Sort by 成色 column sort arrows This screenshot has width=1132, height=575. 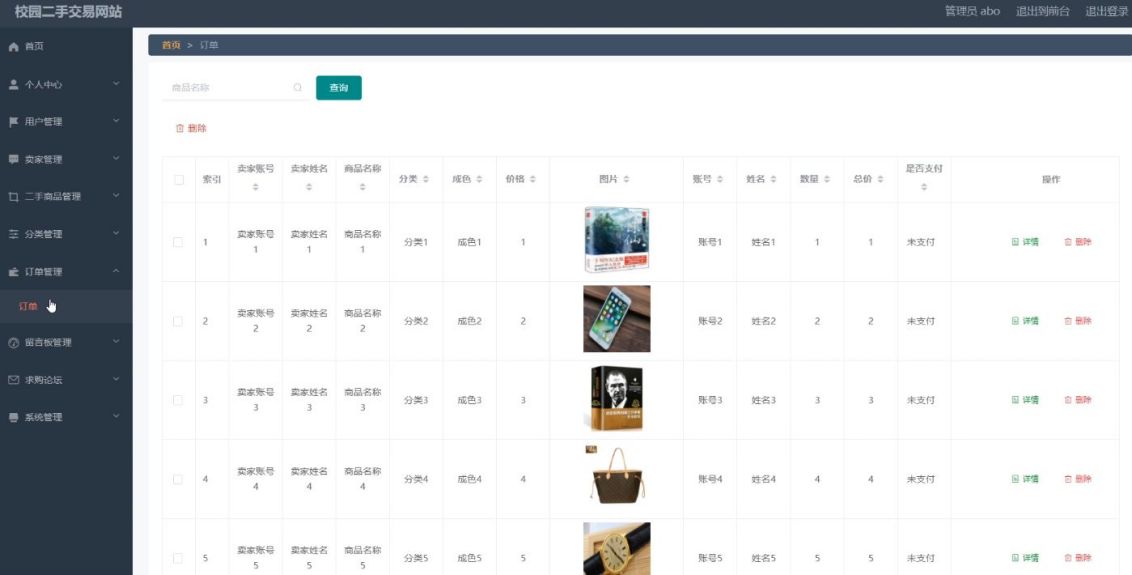pyautogui.click(x=479, y=179)
